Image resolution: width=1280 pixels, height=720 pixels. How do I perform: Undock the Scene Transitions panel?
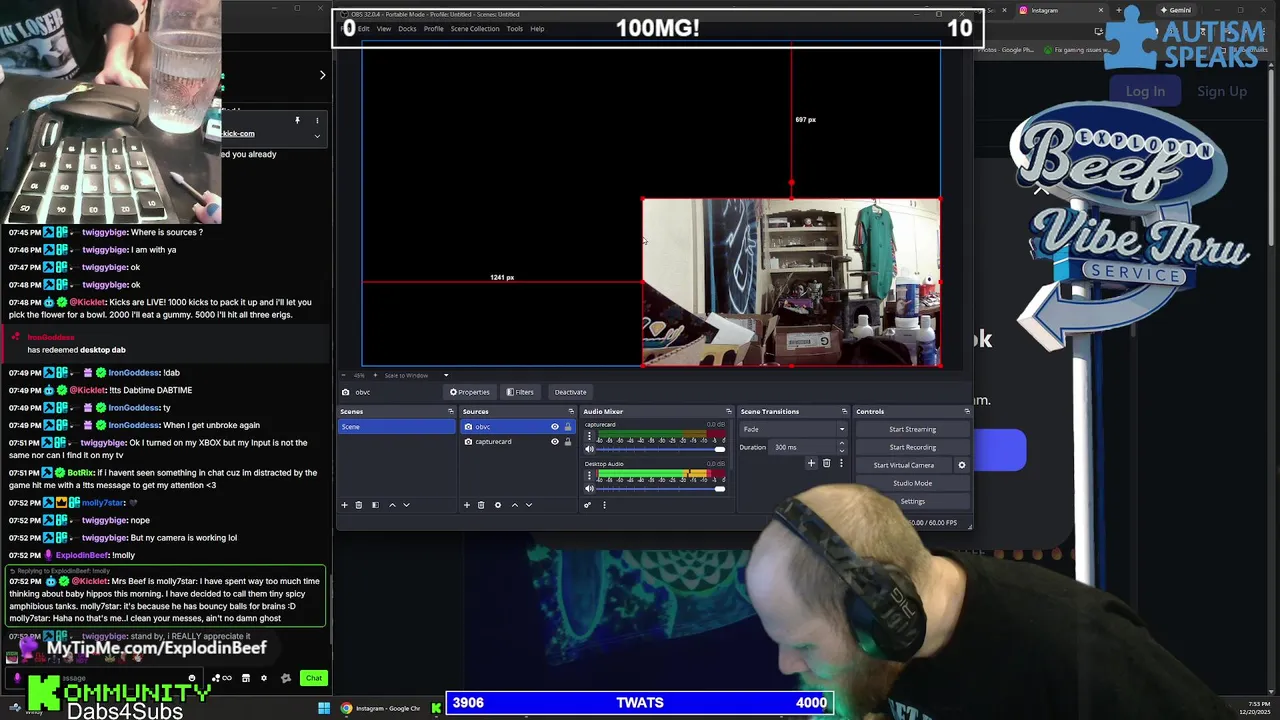point(844,411)
